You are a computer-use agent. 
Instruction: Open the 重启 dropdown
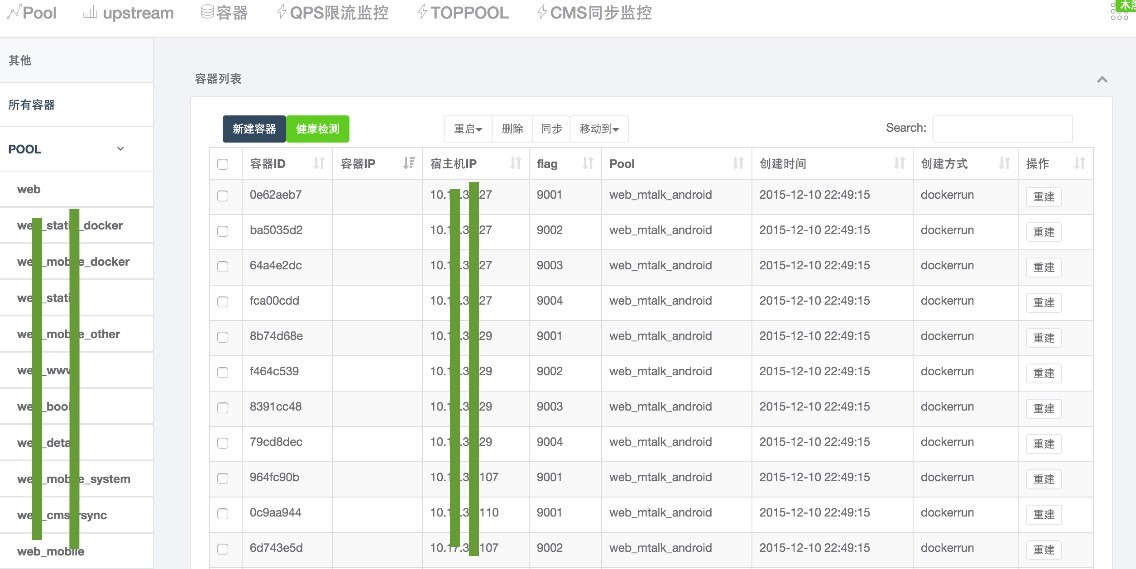click(x=468, y=129)
